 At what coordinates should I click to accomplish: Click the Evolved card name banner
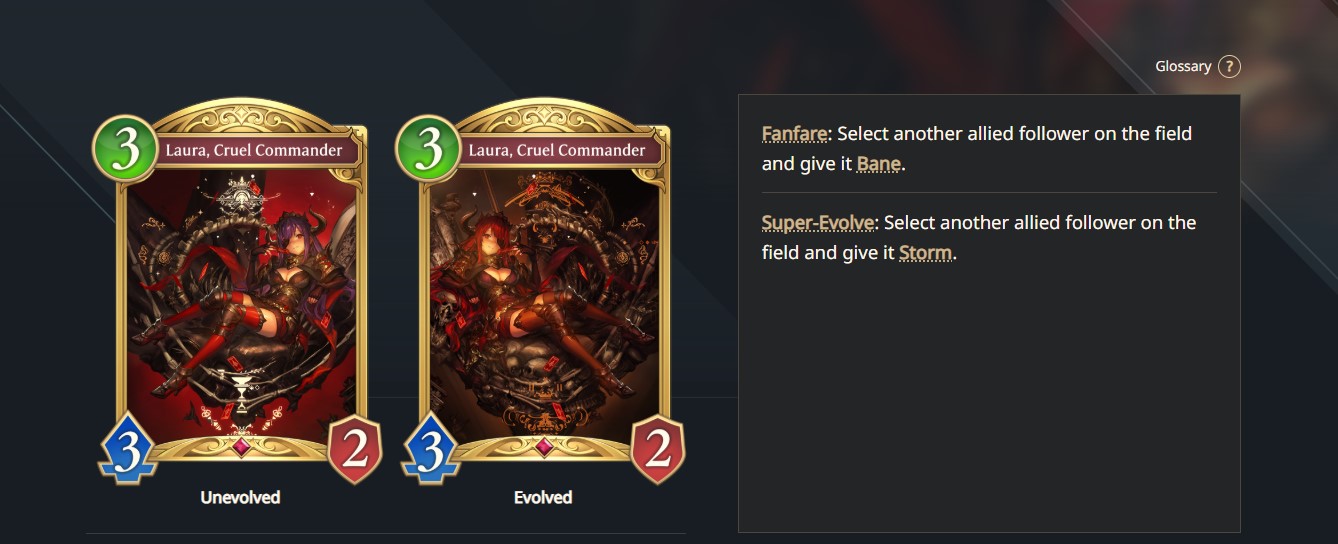(x=557, y=151)
